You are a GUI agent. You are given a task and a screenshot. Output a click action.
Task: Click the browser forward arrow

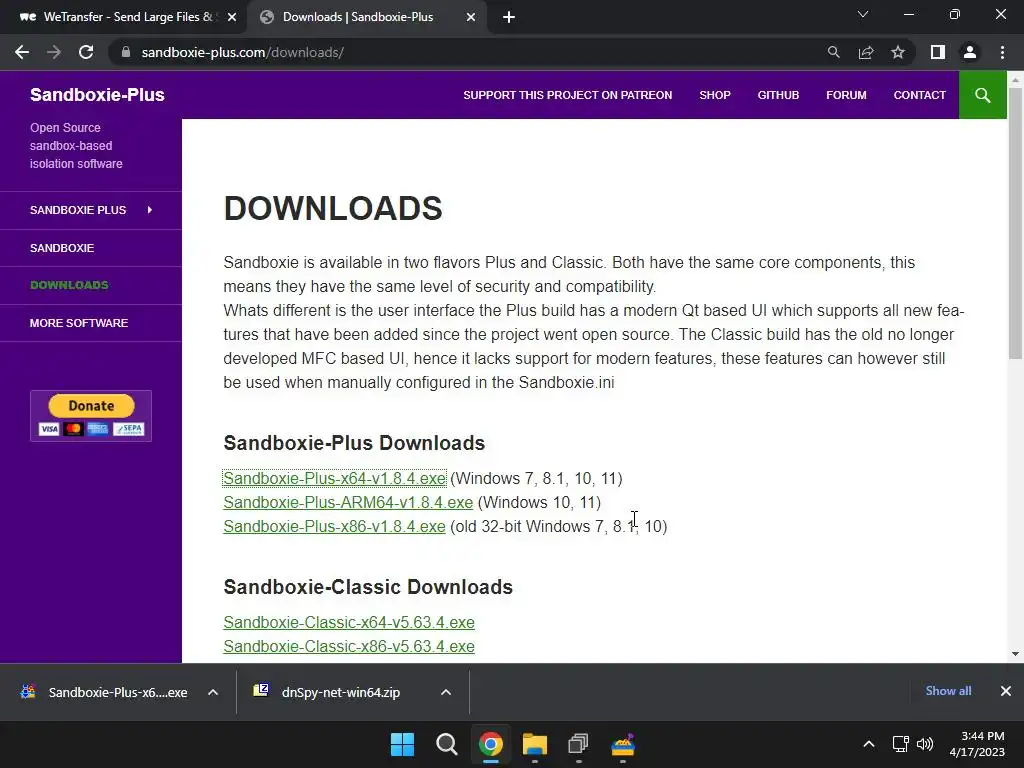(x=54, y=52)
